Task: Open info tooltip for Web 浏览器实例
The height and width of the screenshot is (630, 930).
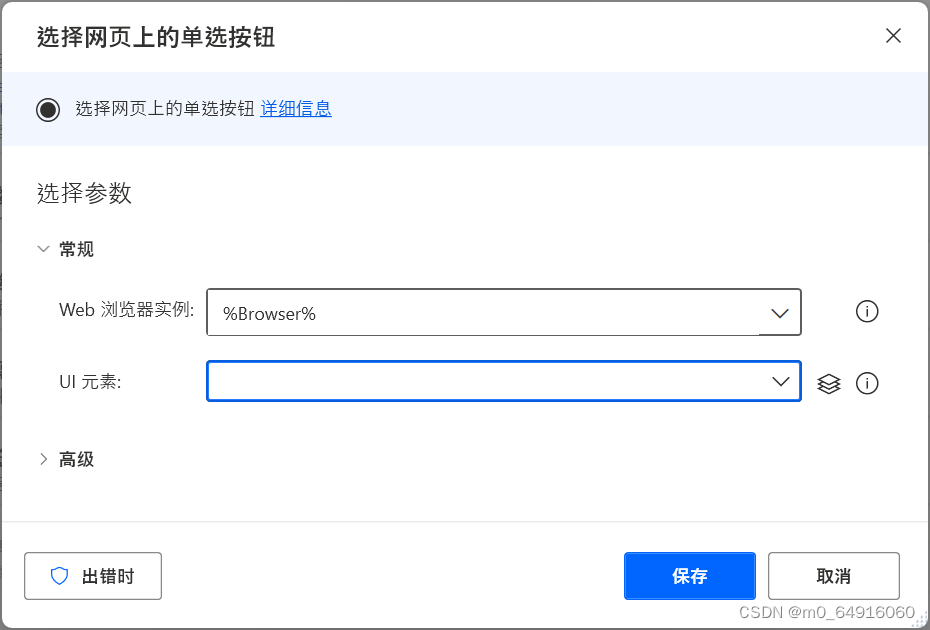Action: coord(867,312)
